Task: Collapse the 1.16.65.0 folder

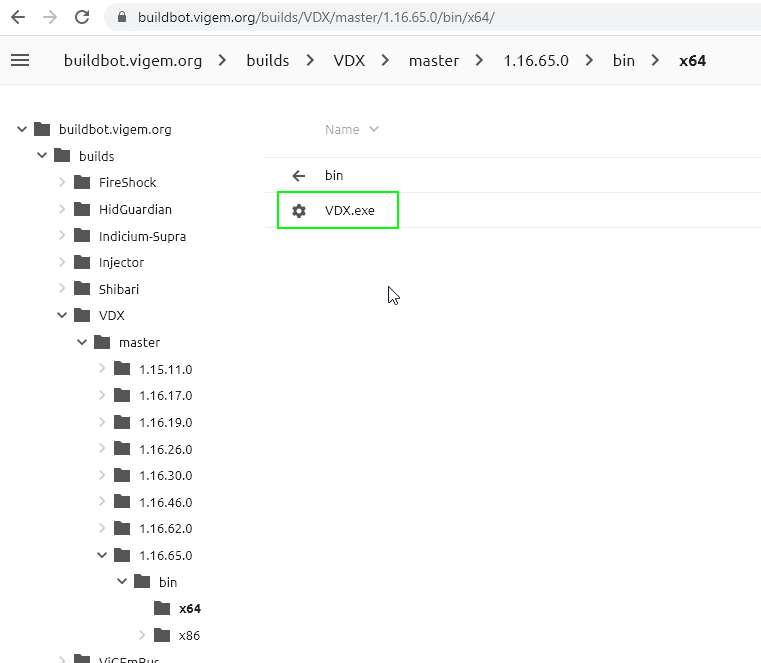Action: (x=102, y=555)
